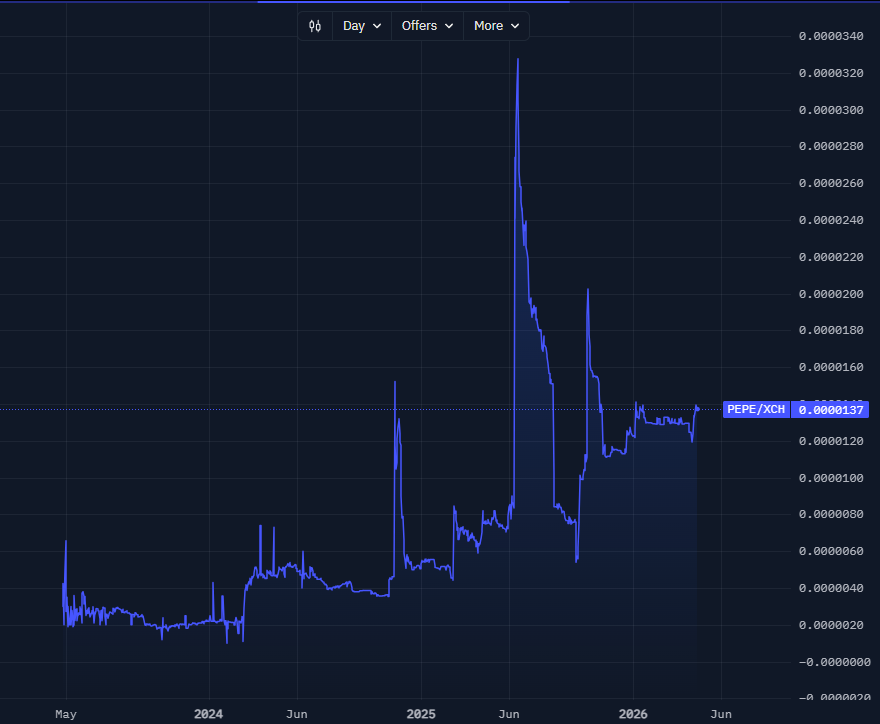Click the 2026 label on time axis
The width and height of the screenshot is (880, 724).
[x=633, y=714]
